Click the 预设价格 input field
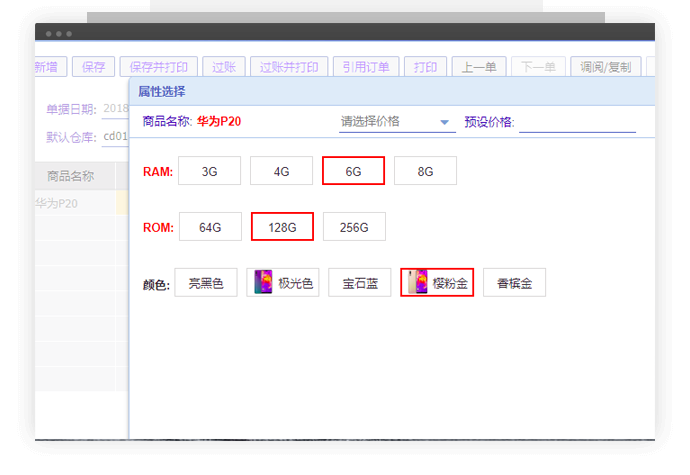690x475 pixels. (x=577, y=122)
